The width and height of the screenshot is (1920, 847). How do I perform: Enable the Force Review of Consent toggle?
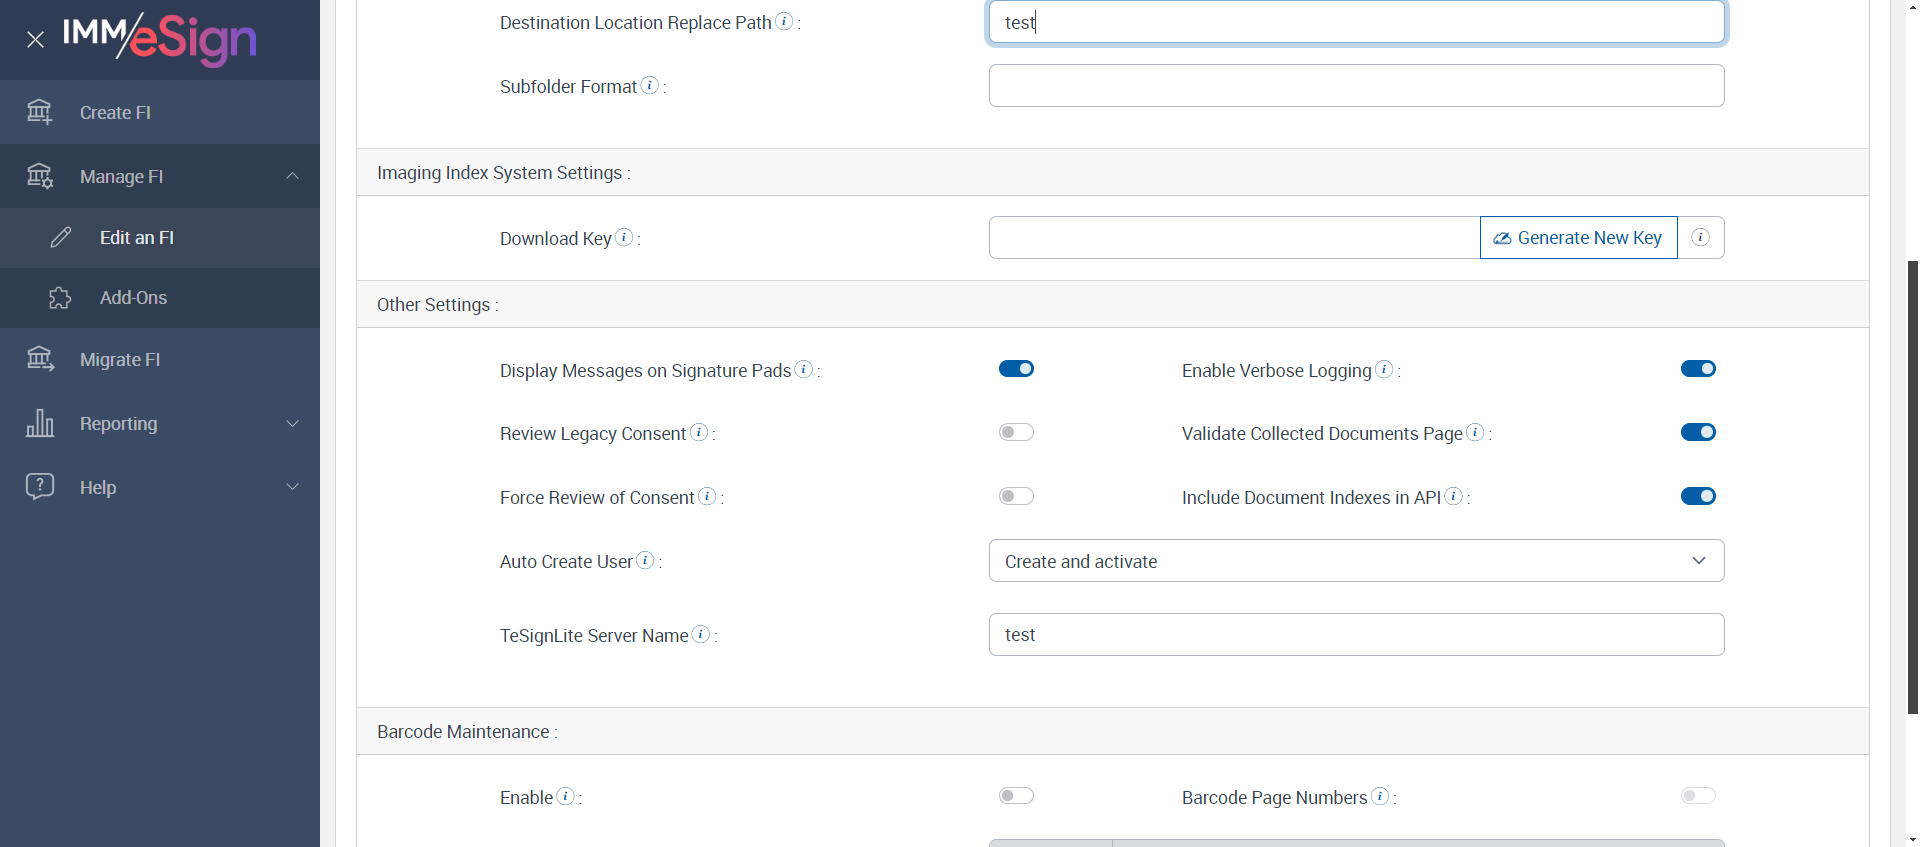pyautogui.click(x=1016, y=496)
